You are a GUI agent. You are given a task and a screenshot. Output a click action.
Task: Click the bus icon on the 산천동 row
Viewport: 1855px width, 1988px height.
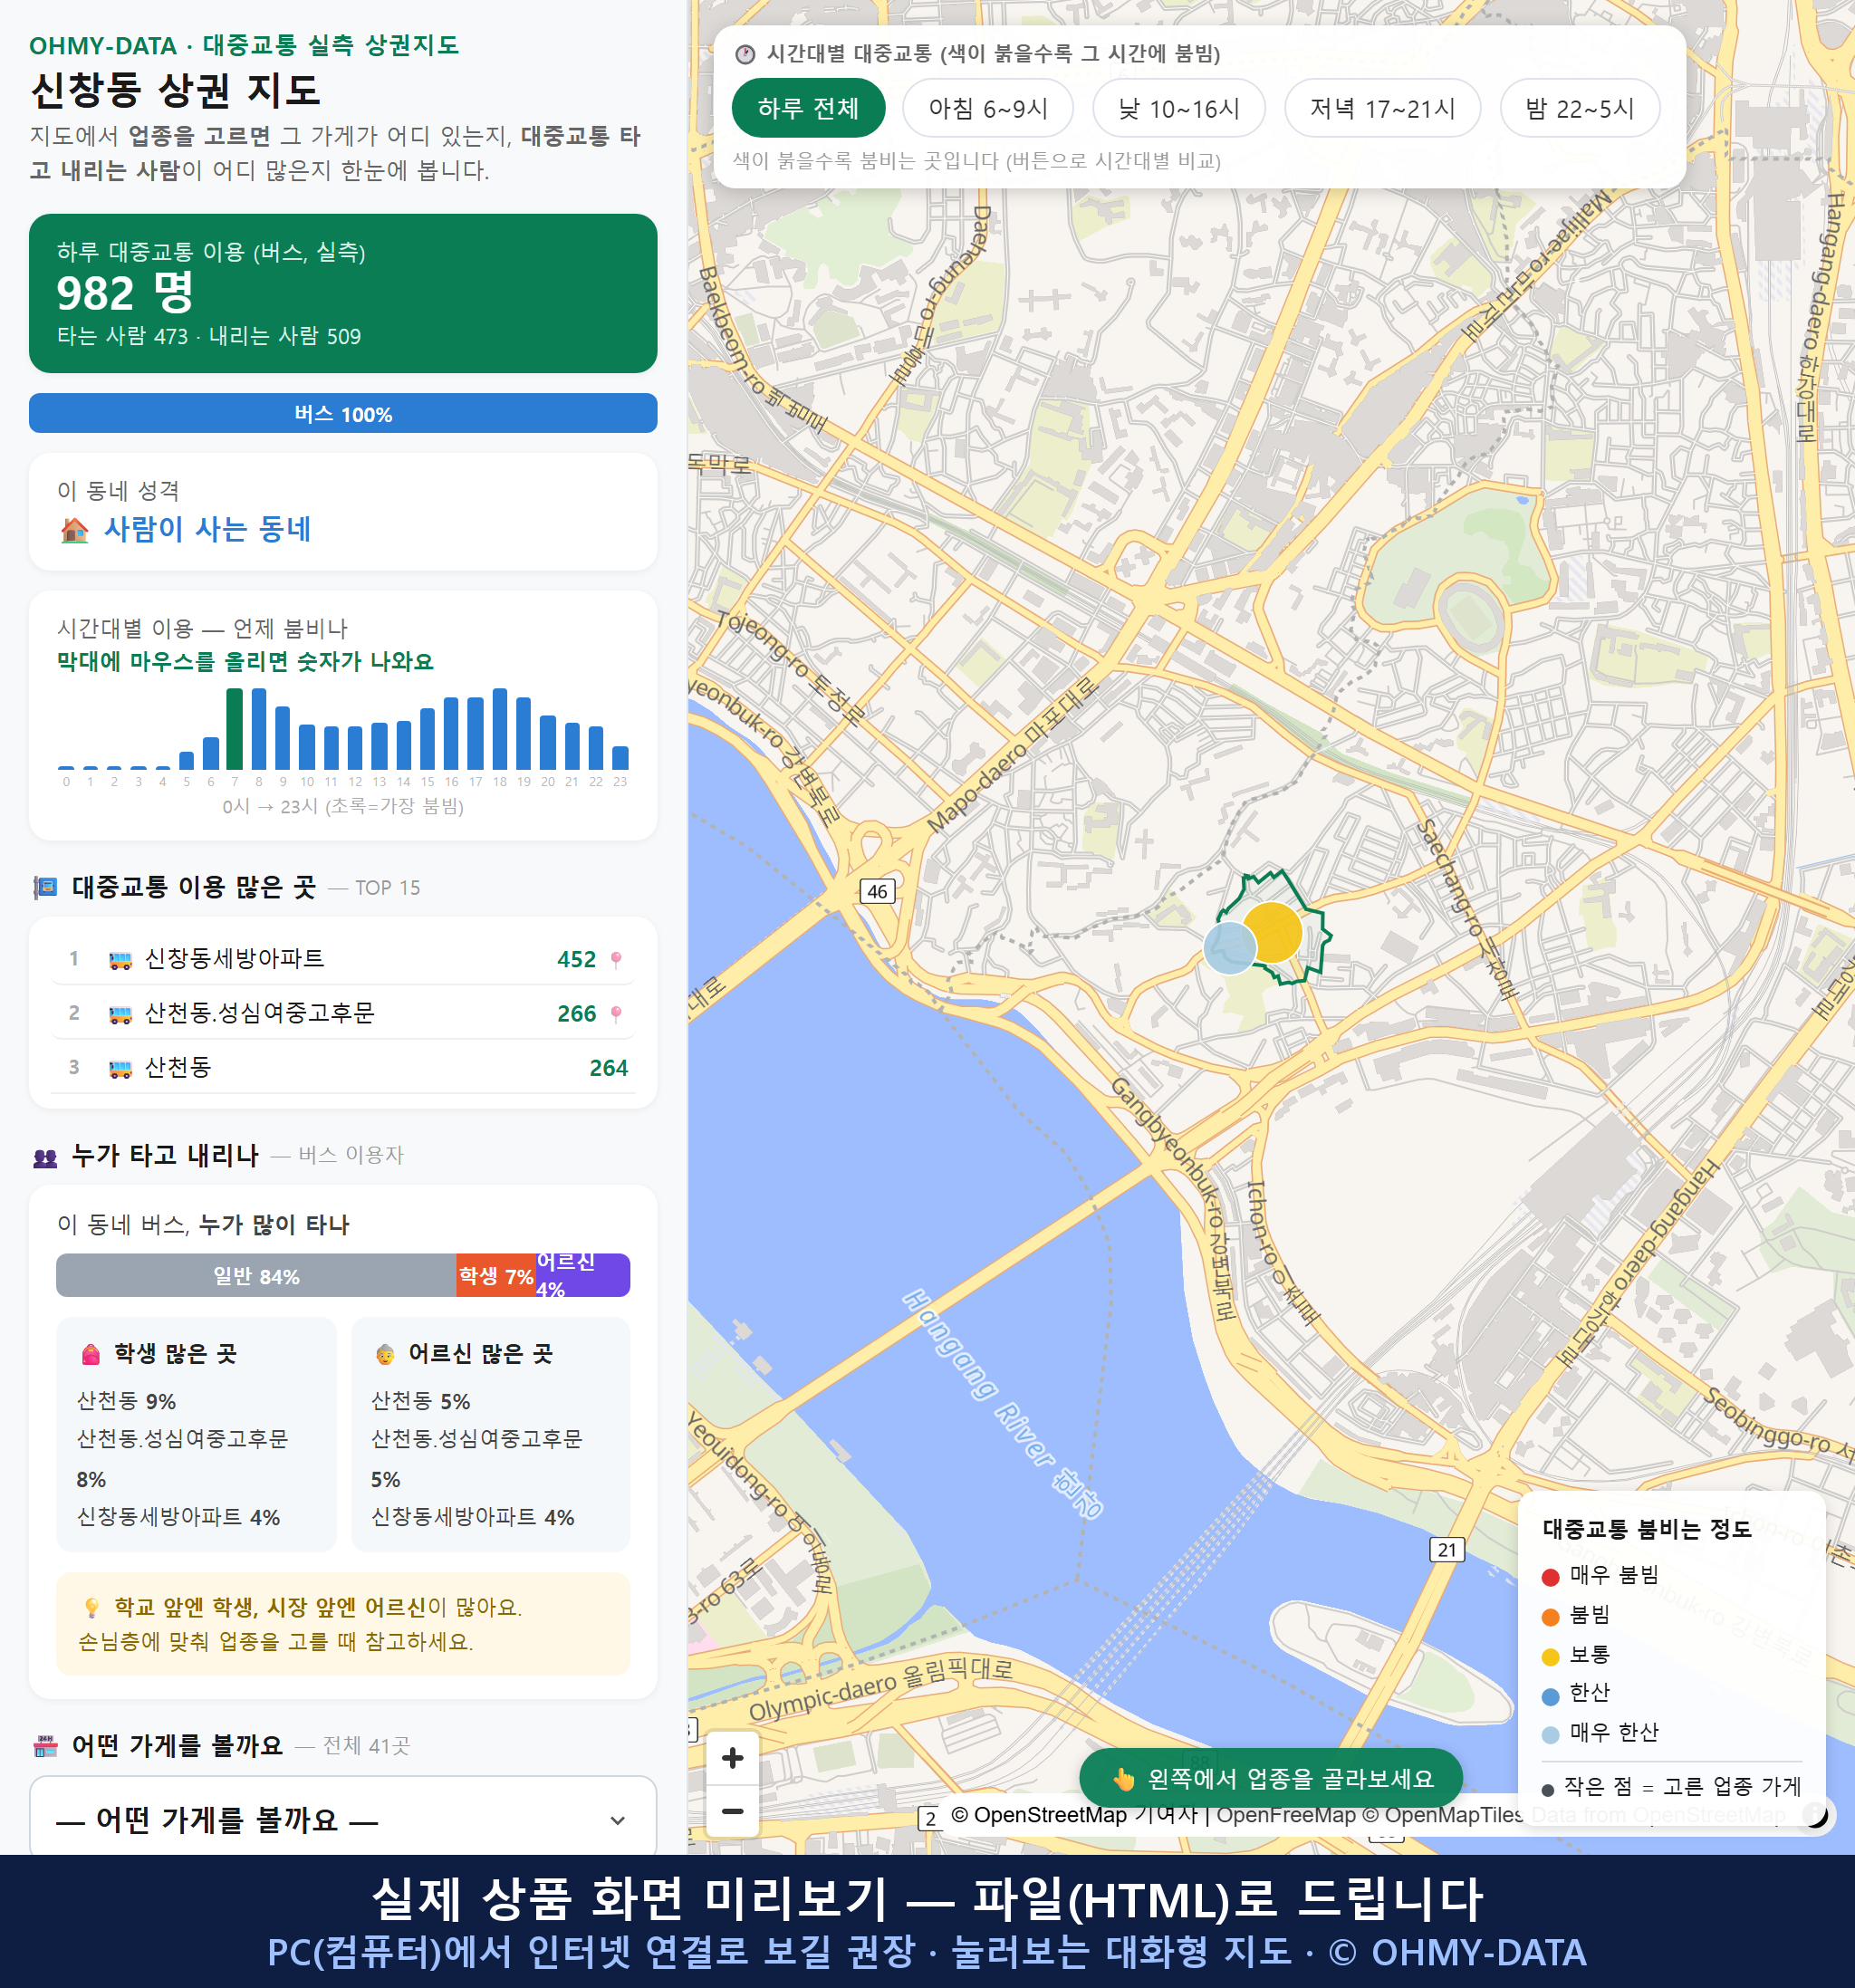(x=120, y=1069)
